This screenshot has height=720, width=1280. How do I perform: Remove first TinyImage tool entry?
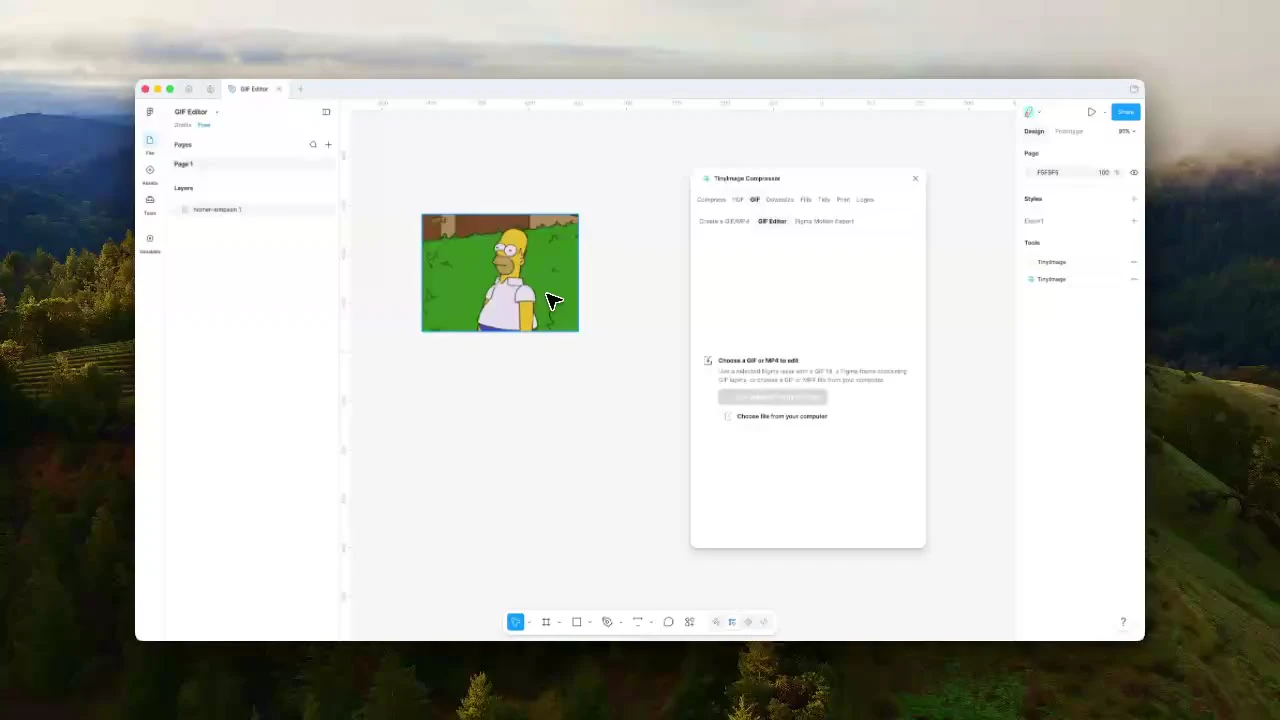click(1134, 262)
